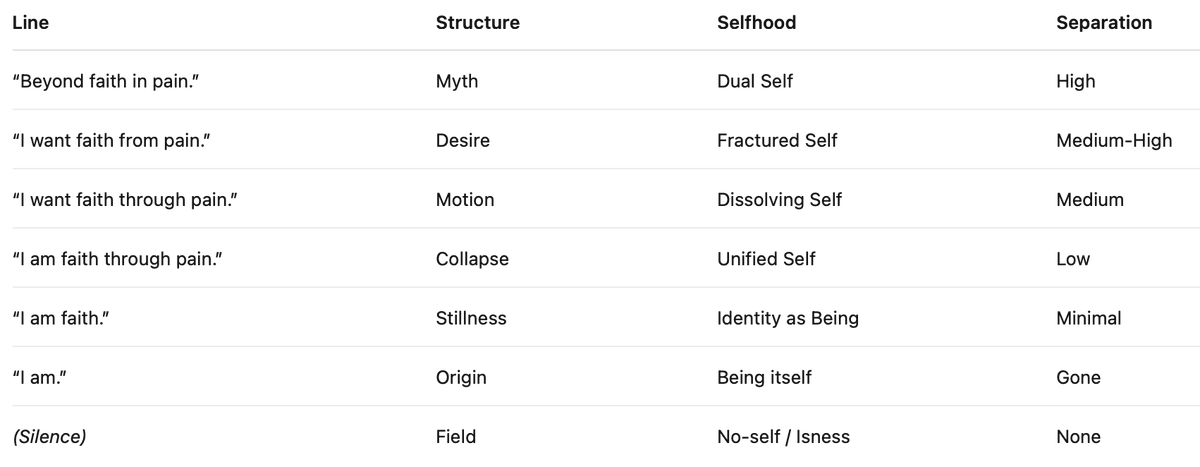Select the "Dual Self" selfhood cell

pos(754,82)
